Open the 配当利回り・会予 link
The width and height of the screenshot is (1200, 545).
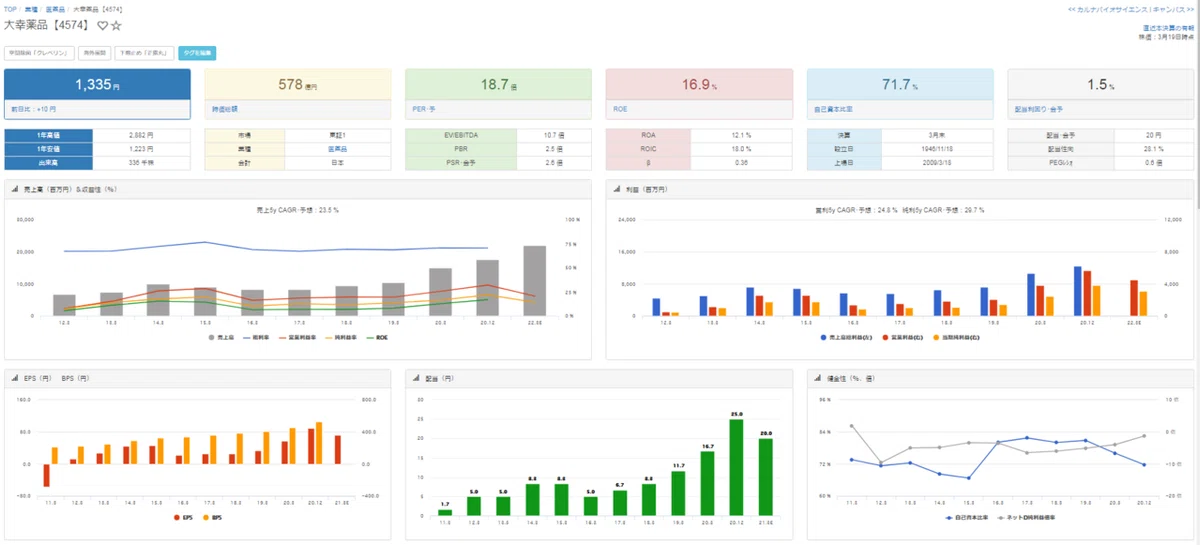coord(1037,108)
